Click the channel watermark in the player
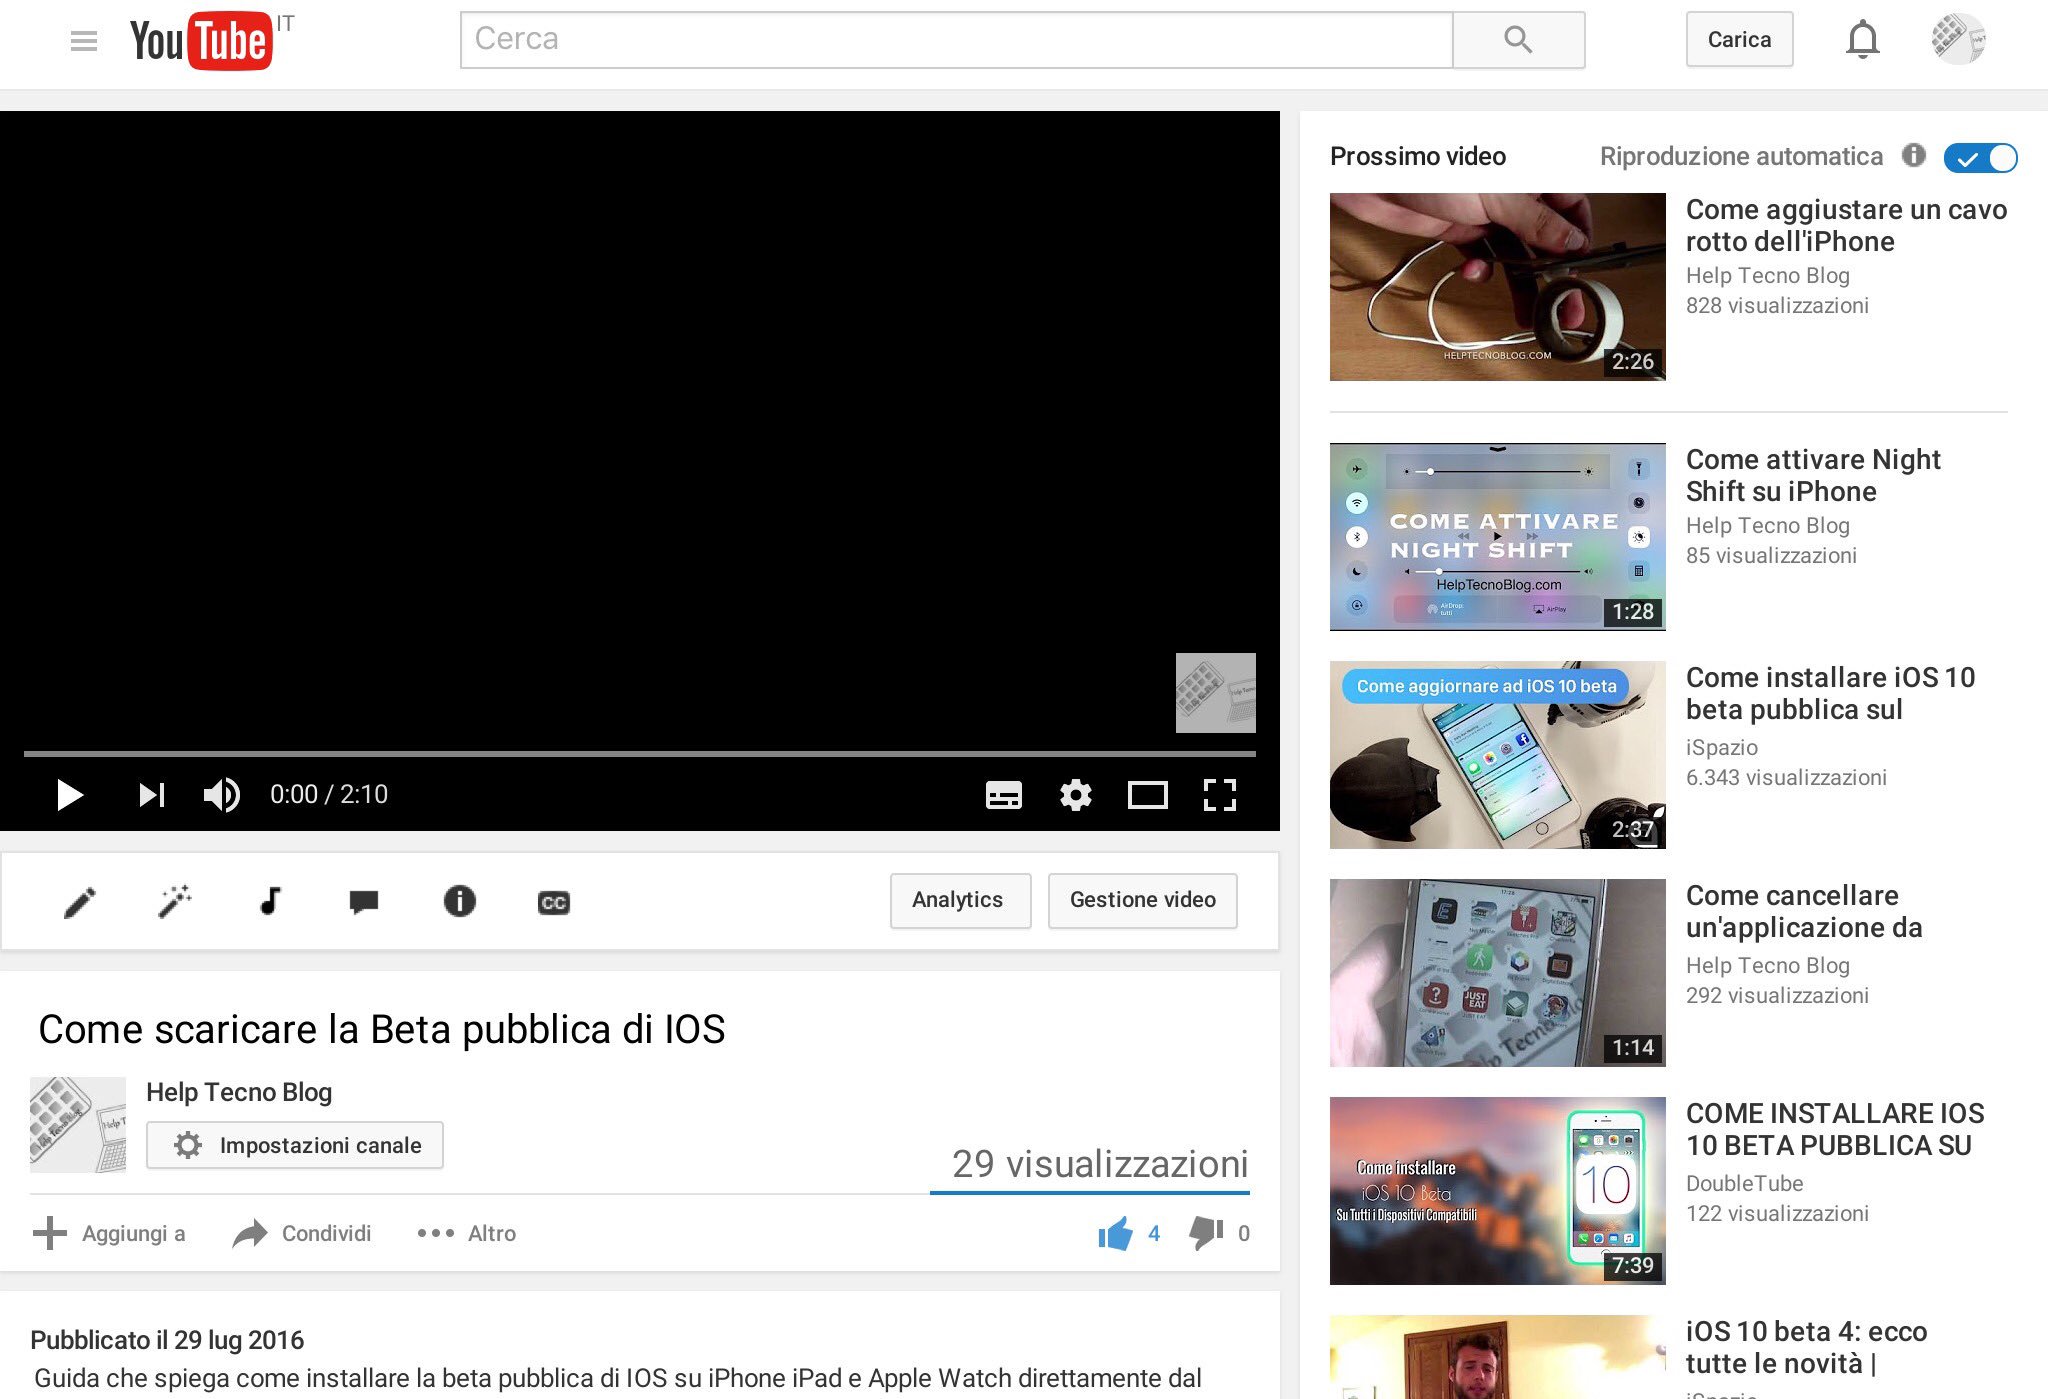This screenshot has width=2048, height=1399. [1216, 693]
